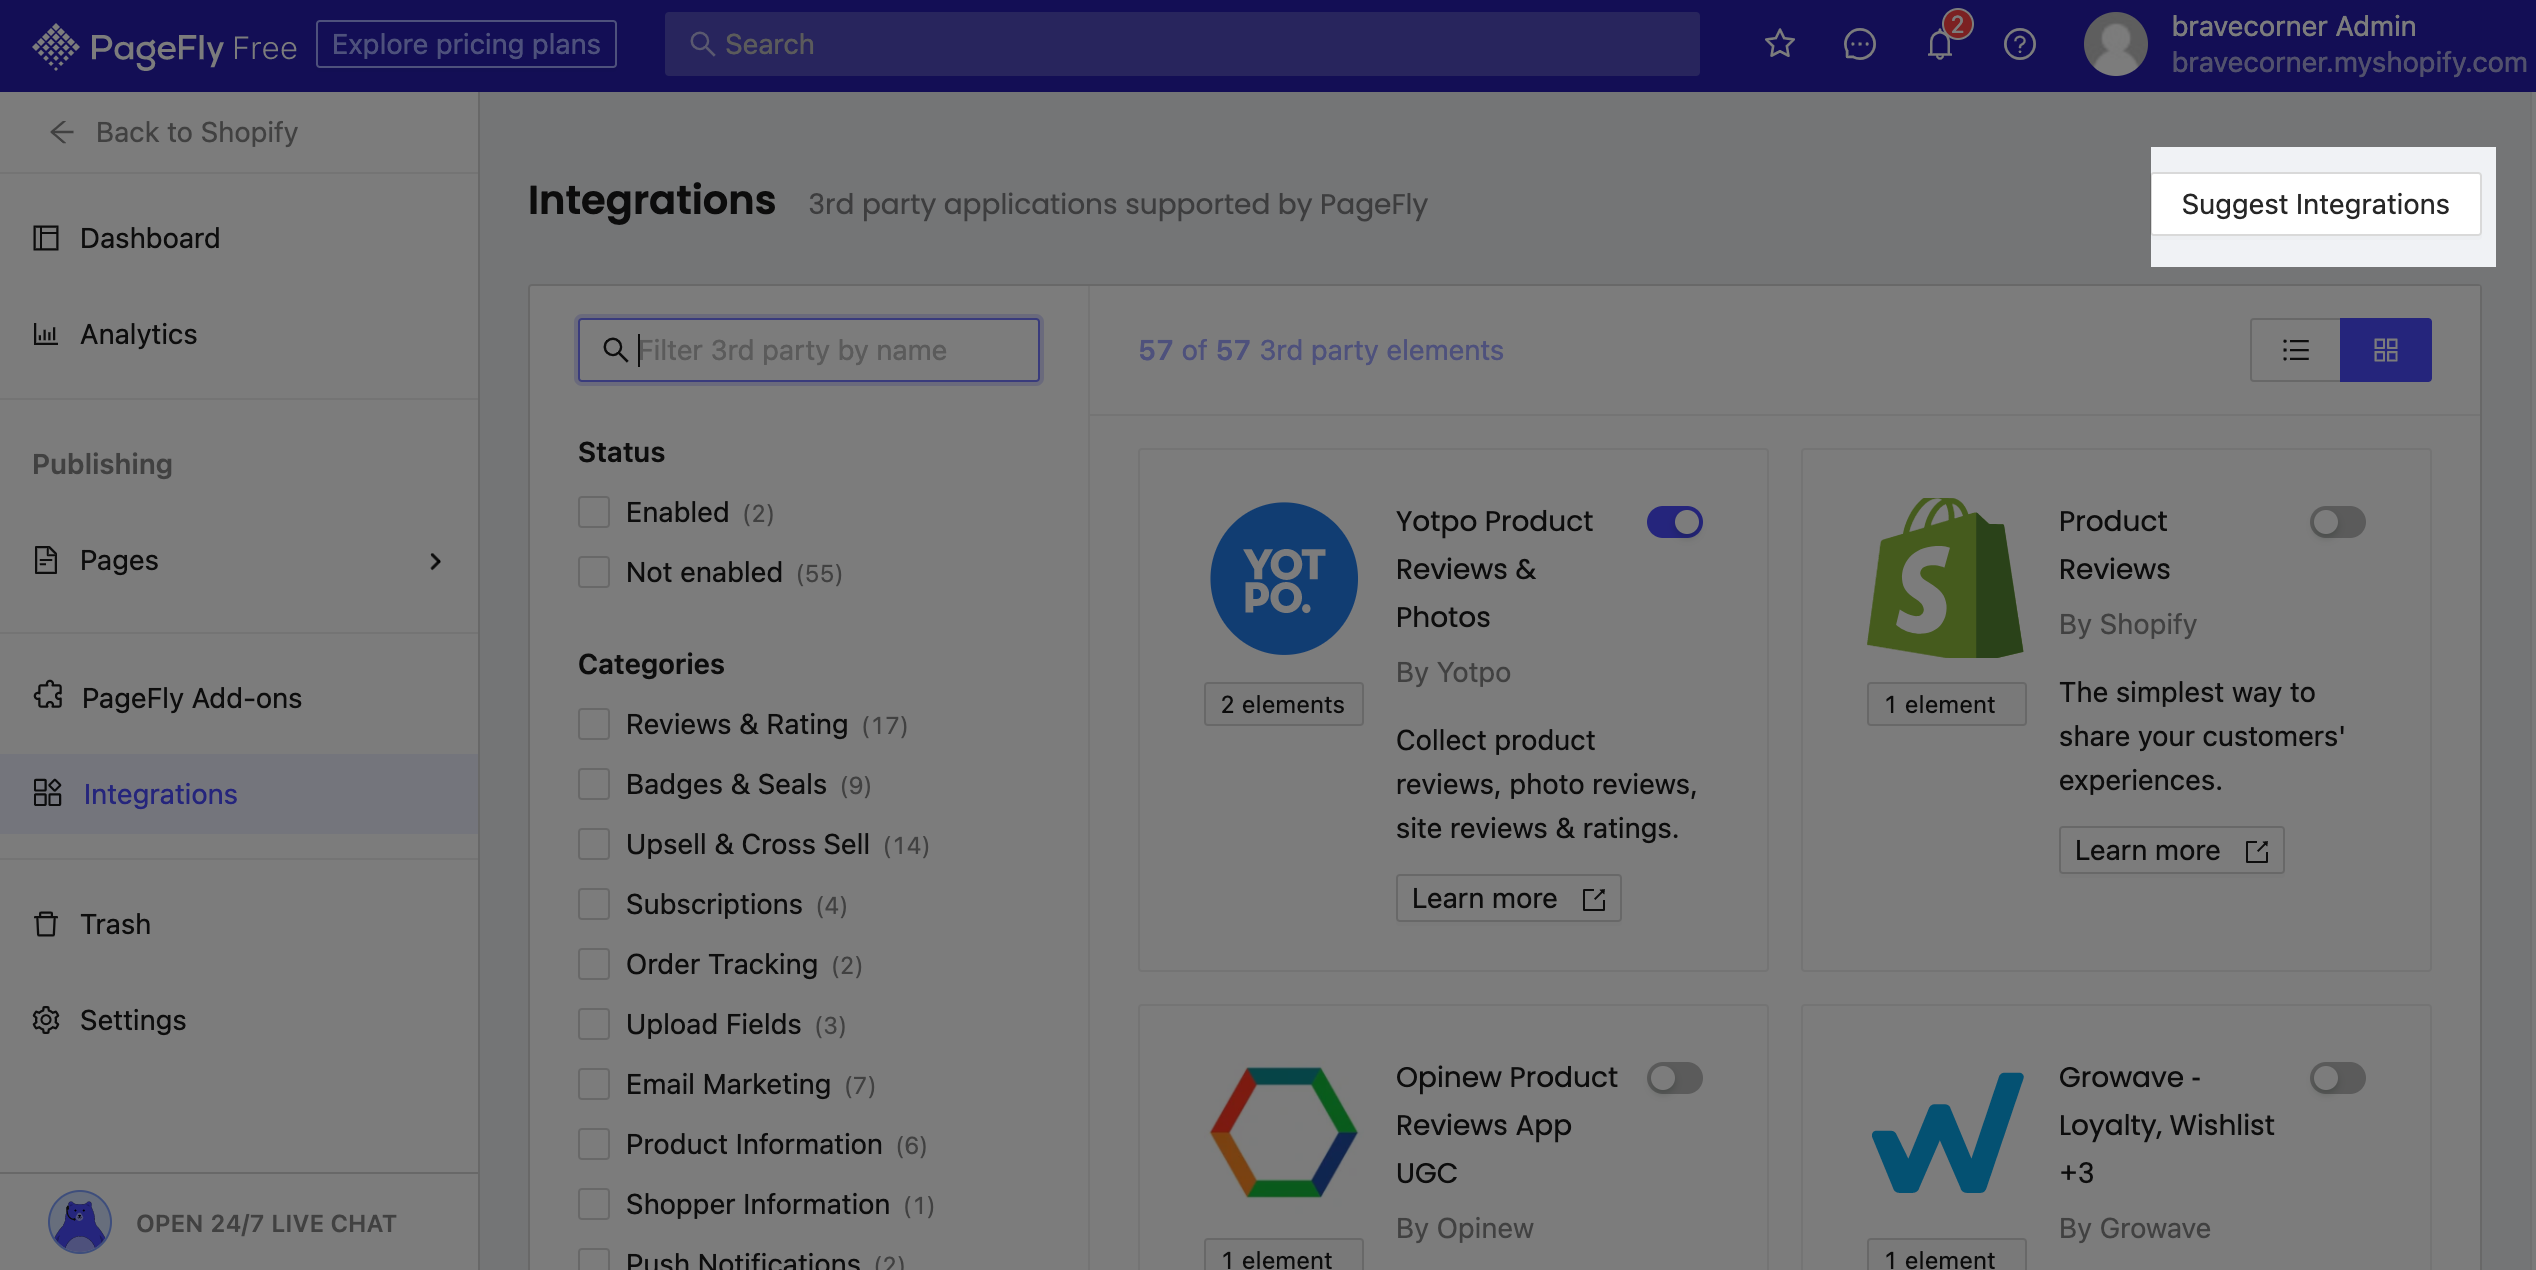
Task: Open the chat bubble icon in header
Action: (1859, 44)
